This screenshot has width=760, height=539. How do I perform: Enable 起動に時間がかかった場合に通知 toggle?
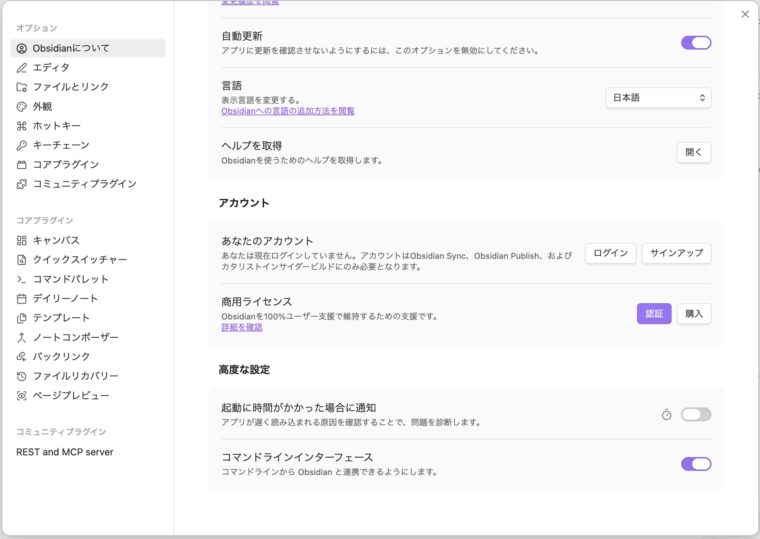coord(696,414)
